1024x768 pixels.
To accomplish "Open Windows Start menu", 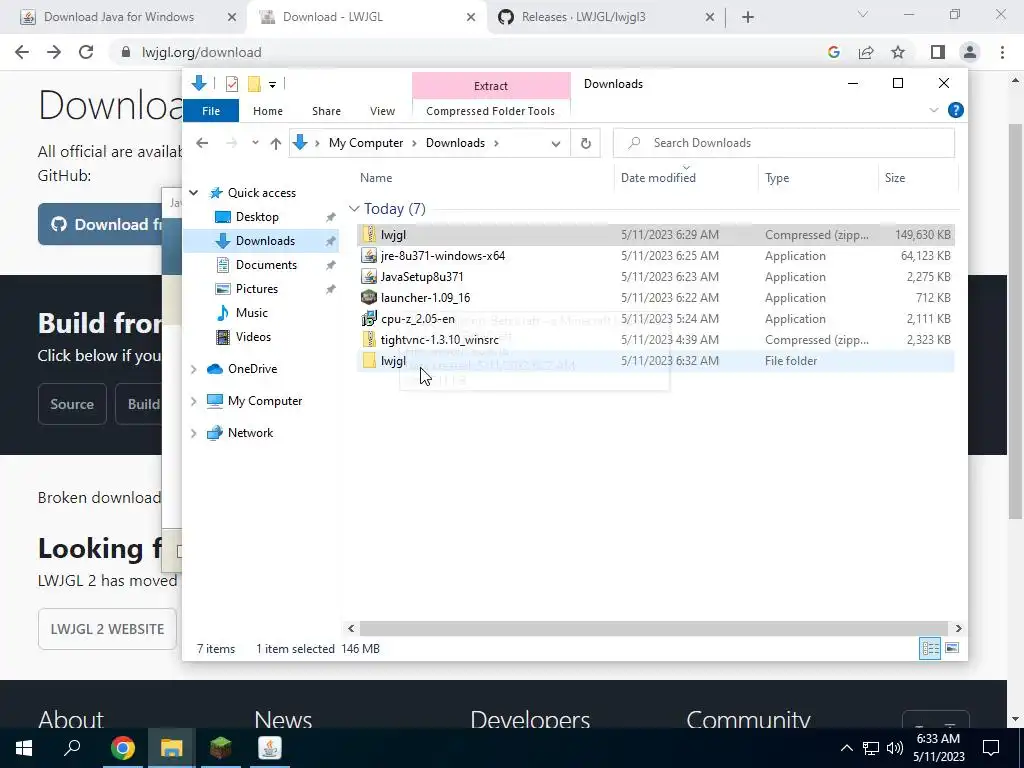I will 24,748.
